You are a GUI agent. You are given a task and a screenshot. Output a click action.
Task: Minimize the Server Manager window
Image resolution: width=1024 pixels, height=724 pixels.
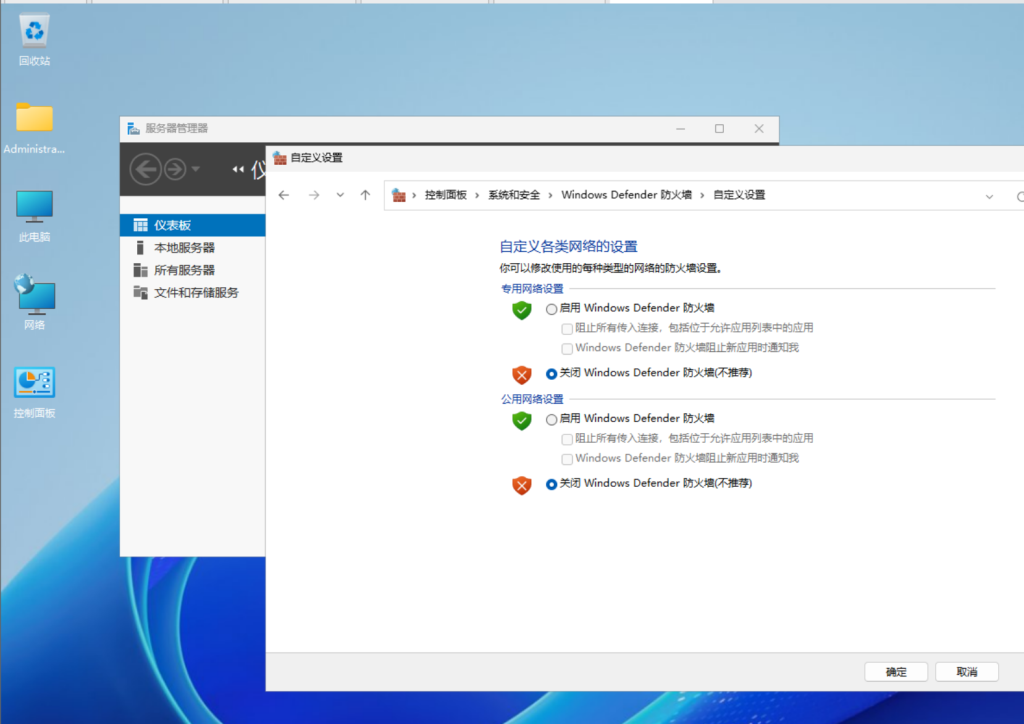coord(680,129)
